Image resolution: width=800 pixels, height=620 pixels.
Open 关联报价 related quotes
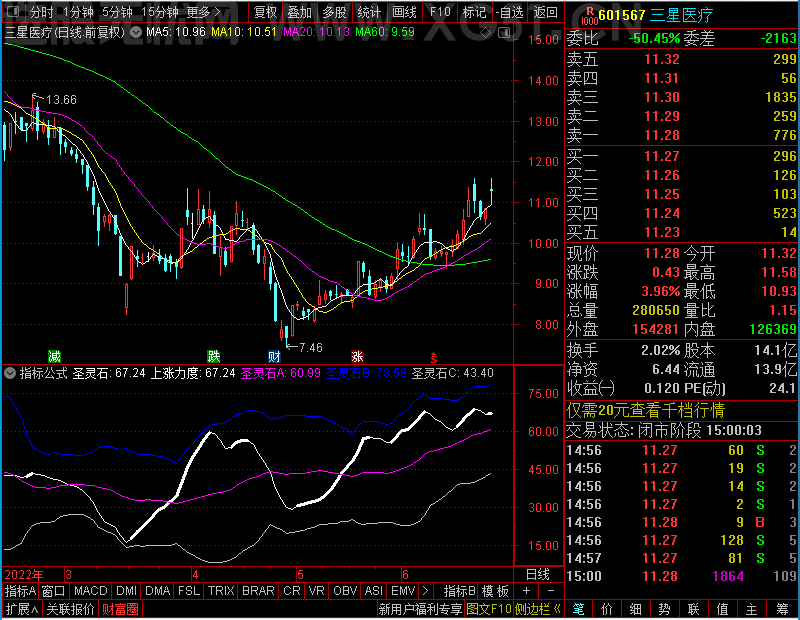click(70, 609)
